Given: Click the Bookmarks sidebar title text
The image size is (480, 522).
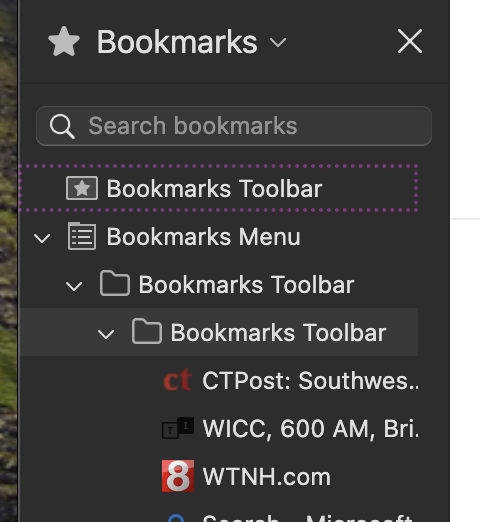Looking at the screenshot, I should 177,42.
